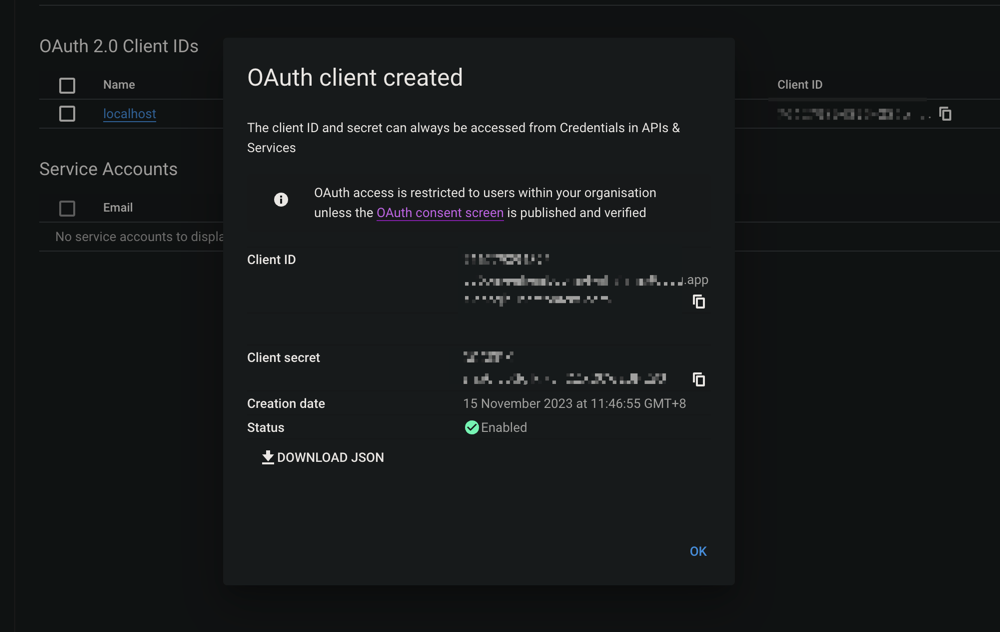Copy localhost client ID in the table

click(945, 114)
